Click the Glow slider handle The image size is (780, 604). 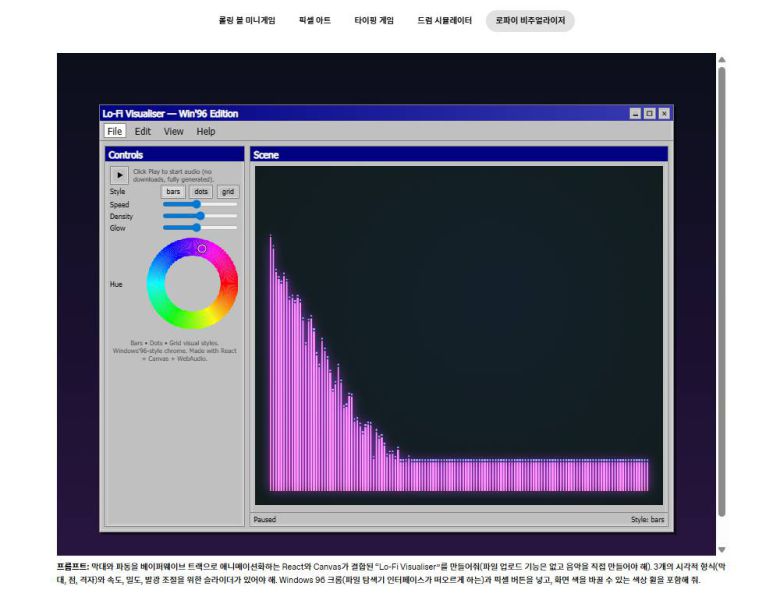(x=197, y=228)
